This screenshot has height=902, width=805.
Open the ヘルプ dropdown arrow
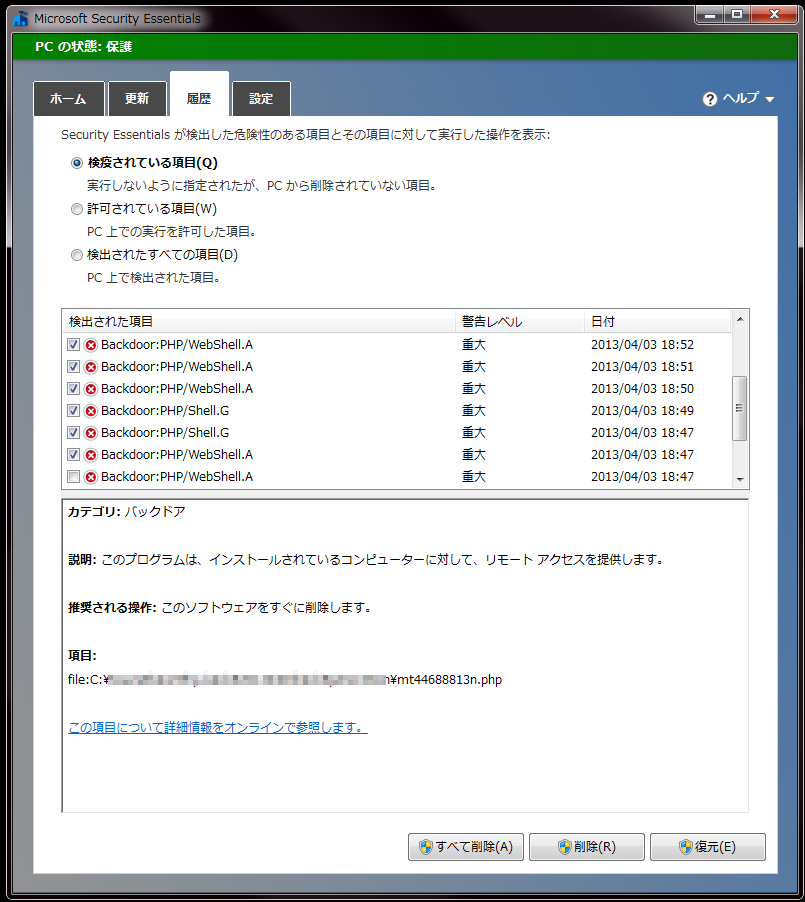(769, 100)
